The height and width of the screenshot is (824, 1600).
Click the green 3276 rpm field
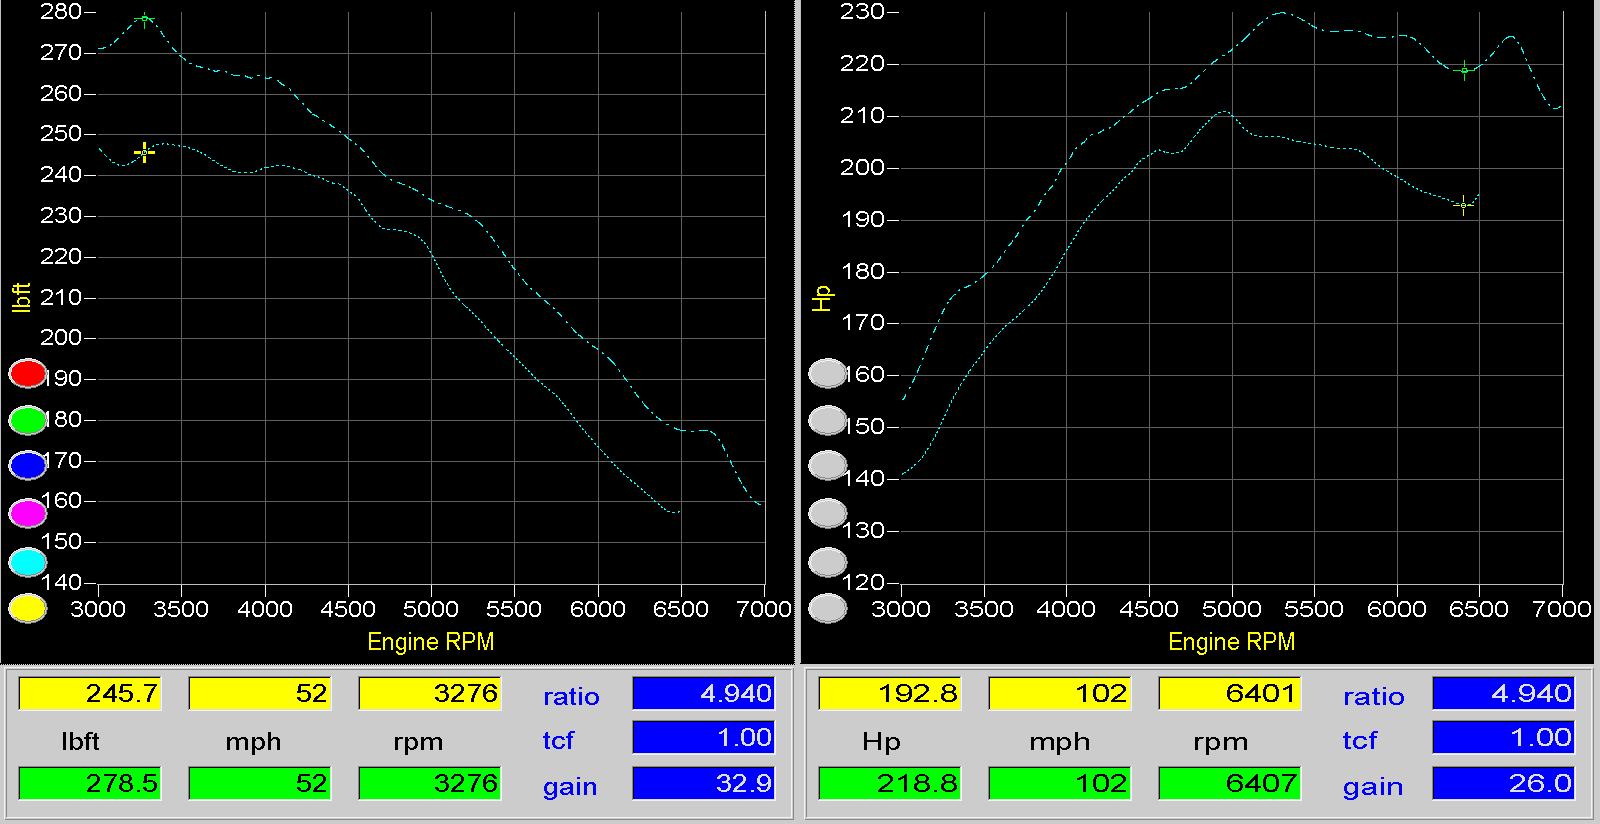430,783
